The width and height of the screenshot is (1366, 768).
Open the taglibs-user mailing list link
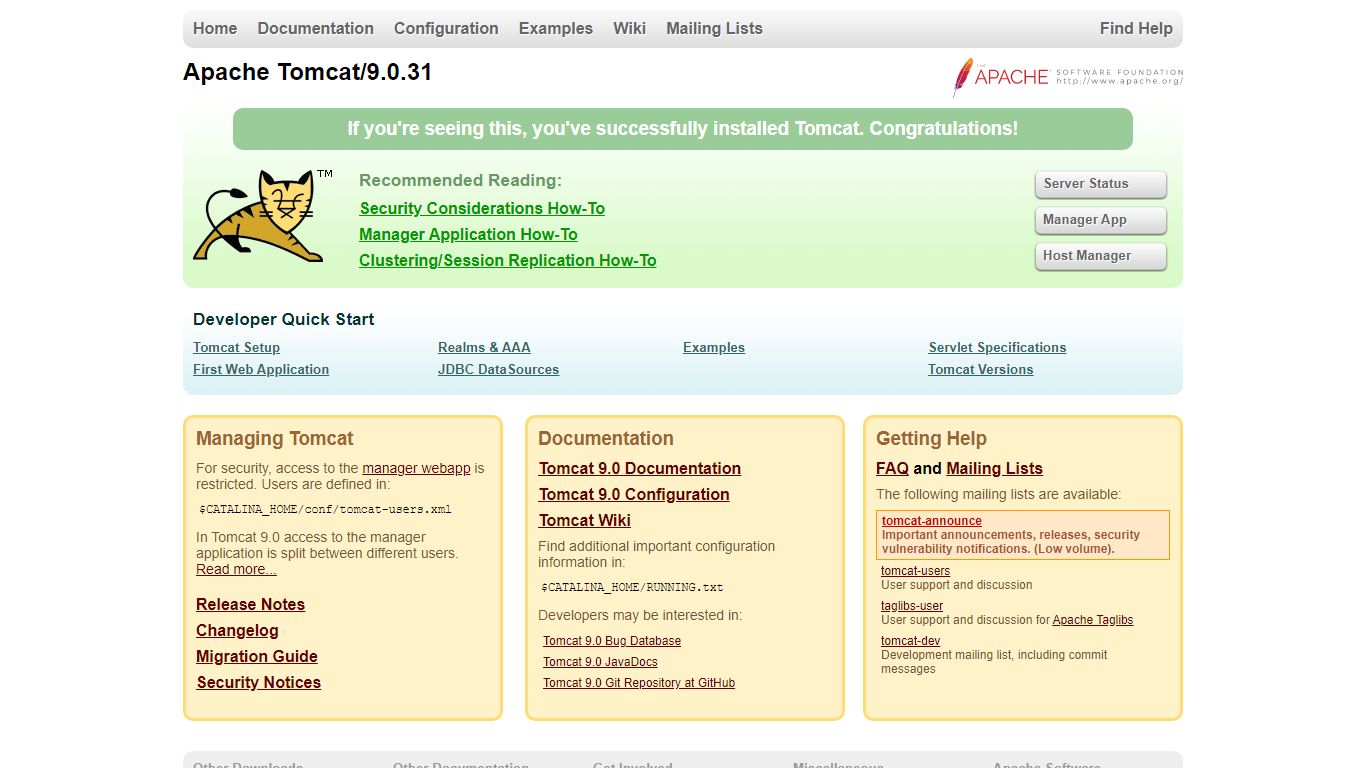tap(912, 606)
